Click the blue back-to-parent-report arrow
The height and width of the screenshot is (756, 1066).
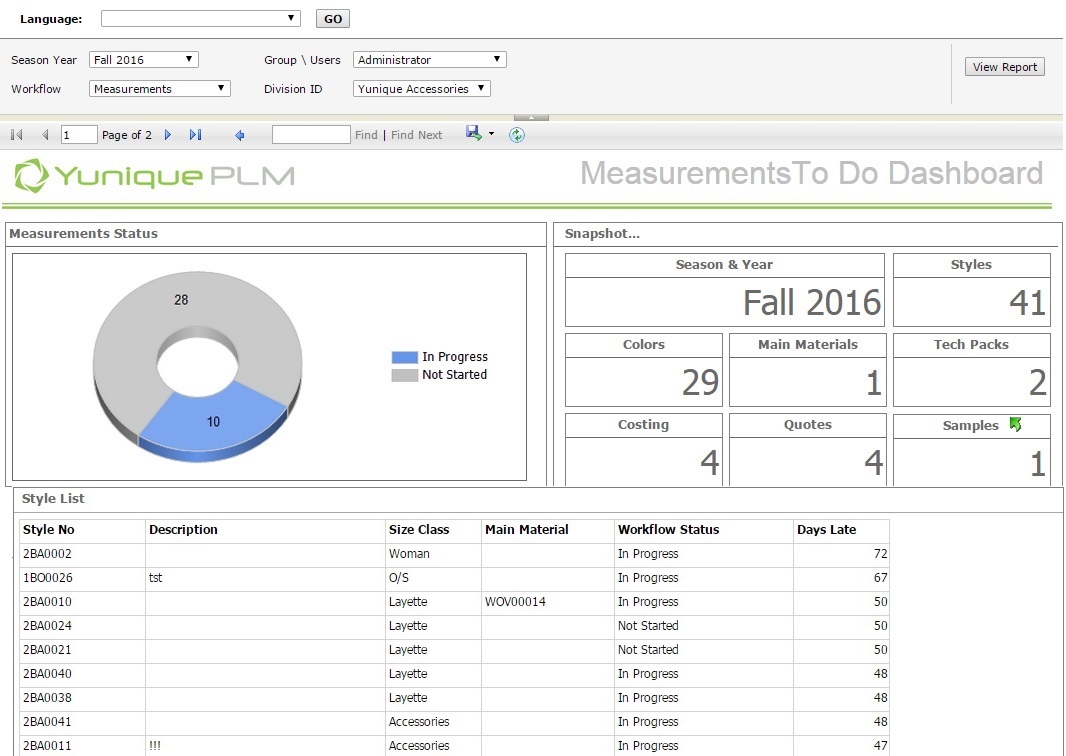(239, 135)
